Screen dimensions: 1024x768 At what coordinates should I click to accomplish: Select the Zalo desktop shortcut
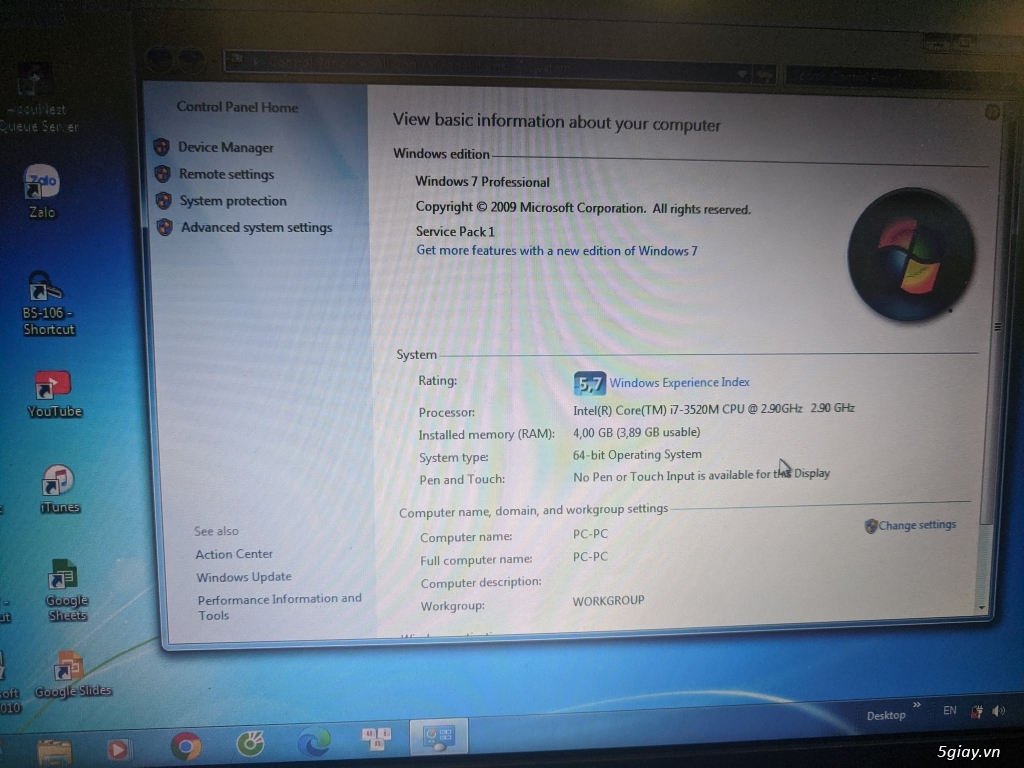click(x=42, y=191)
